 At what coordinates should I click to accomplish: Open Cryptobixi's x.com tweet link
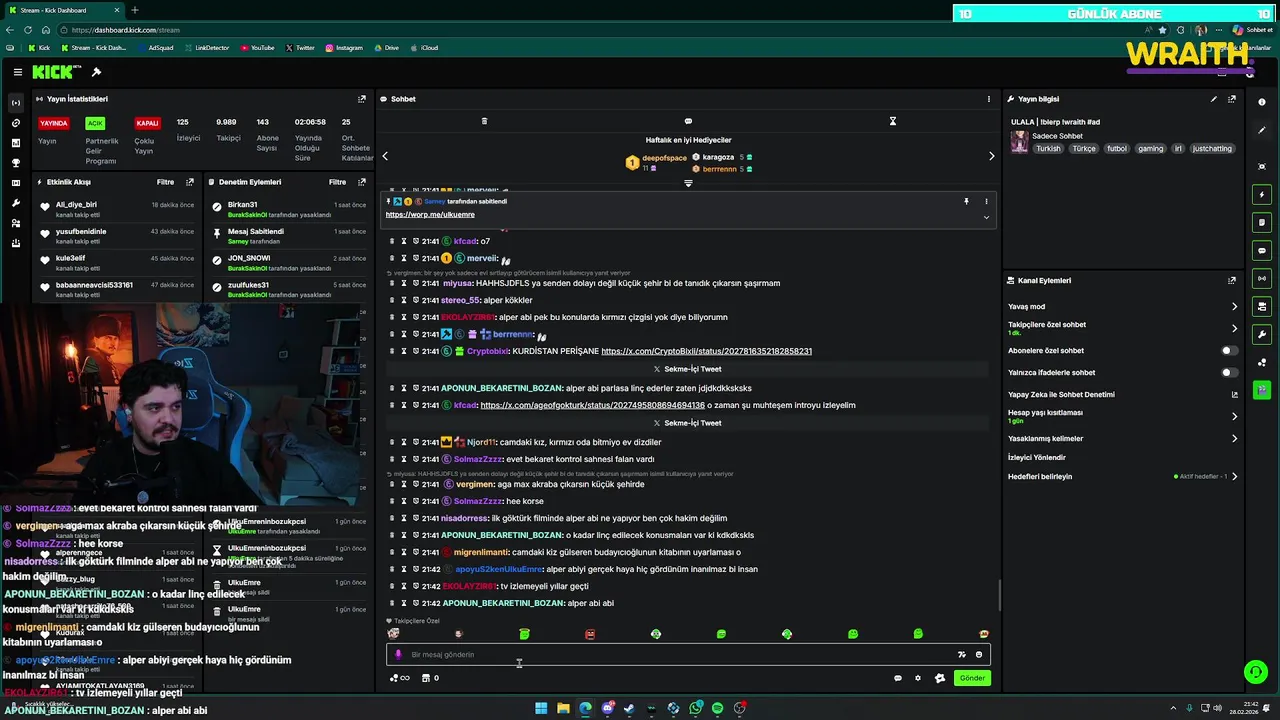point(706,351)
